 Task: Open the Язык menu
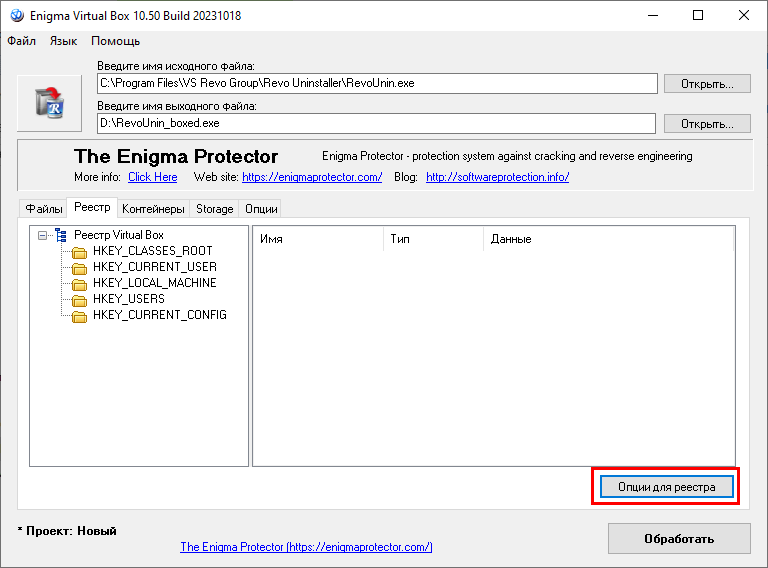click(x=63, y=41)
